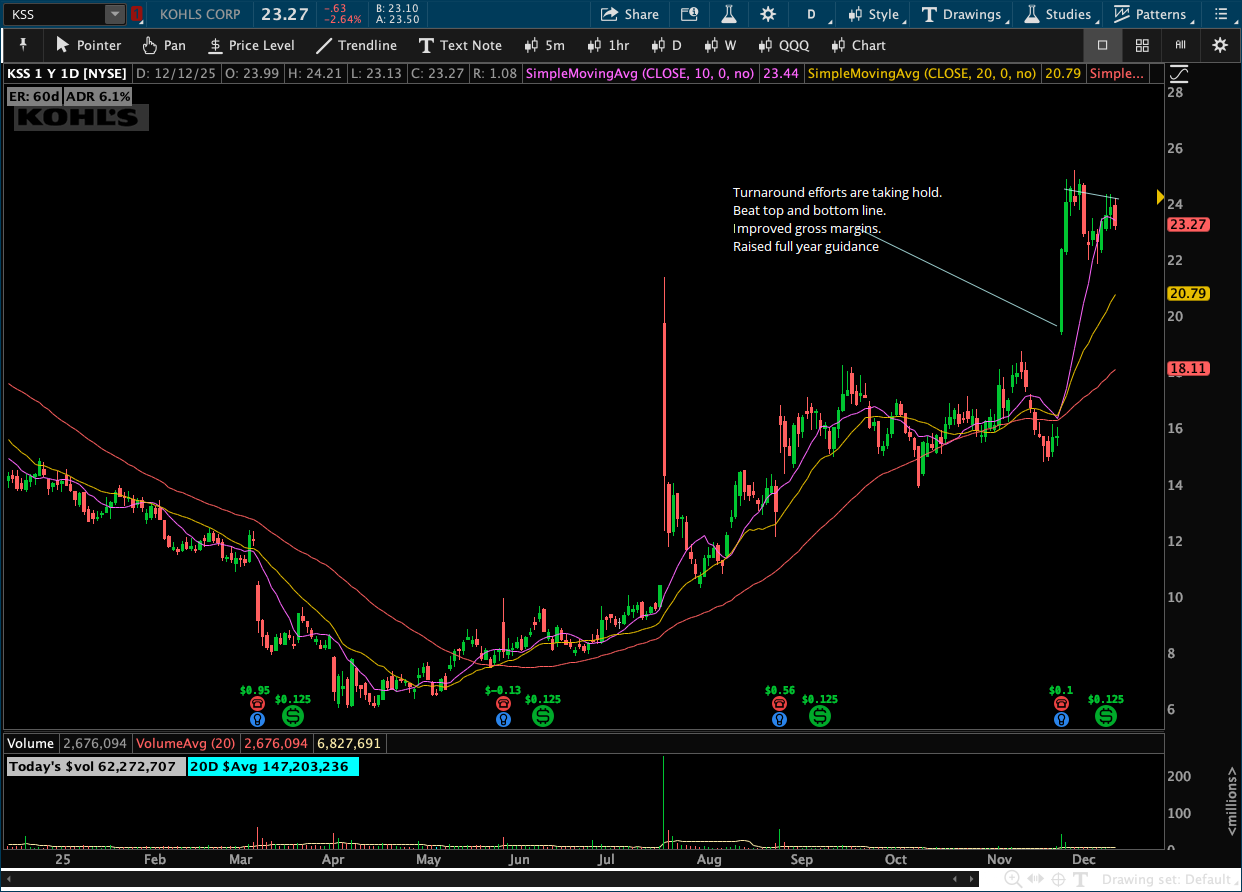Select the Text Note tool
Image resolution: width=1242 pixels, height=892 pixels.
(x=460, y=45)
